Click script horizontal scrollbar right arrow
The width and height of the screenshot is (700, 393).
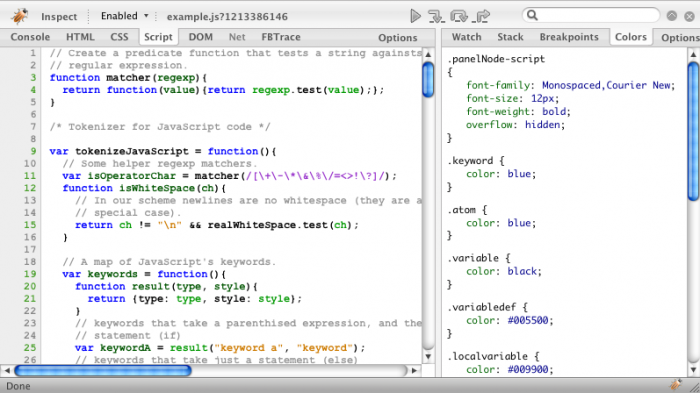414,370
